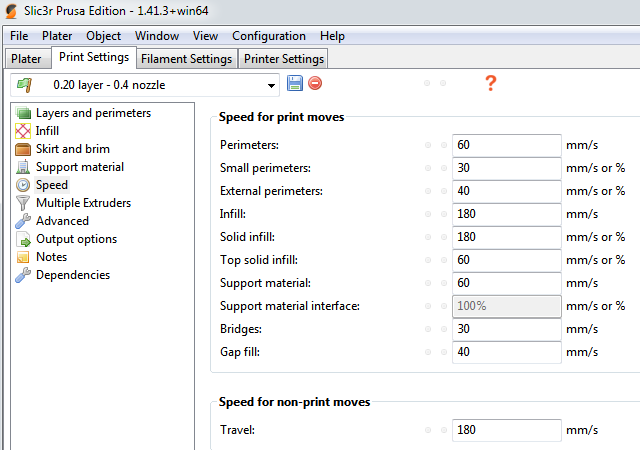Image resolution: width=640 pixels, height=450 pixels.
Task: Click the Bridges speed input field
Action: point(506,329)
